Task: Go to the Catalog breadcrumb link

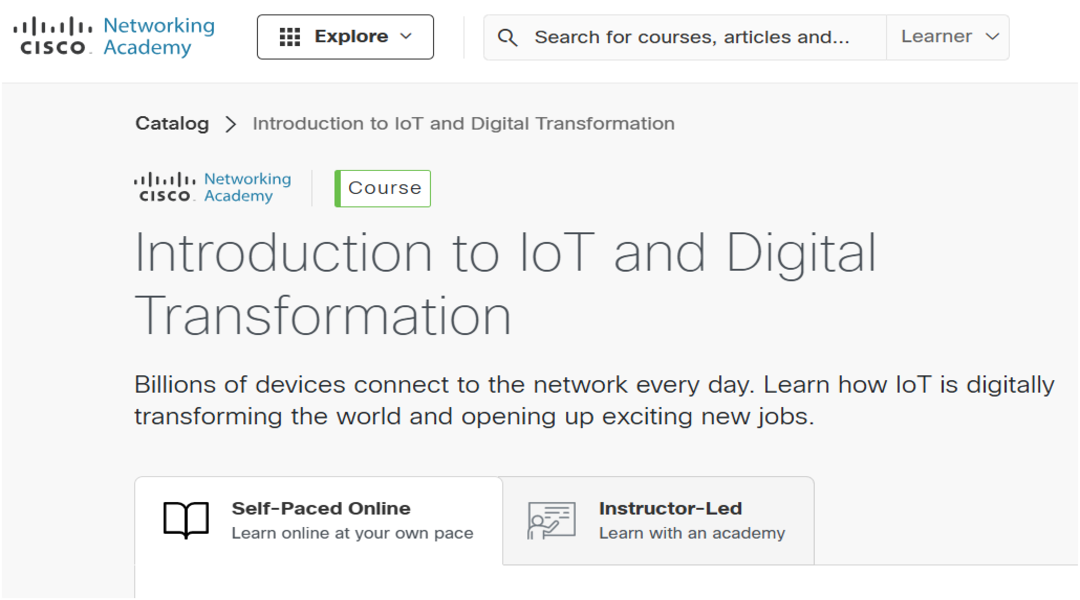Action: (172, 124)
